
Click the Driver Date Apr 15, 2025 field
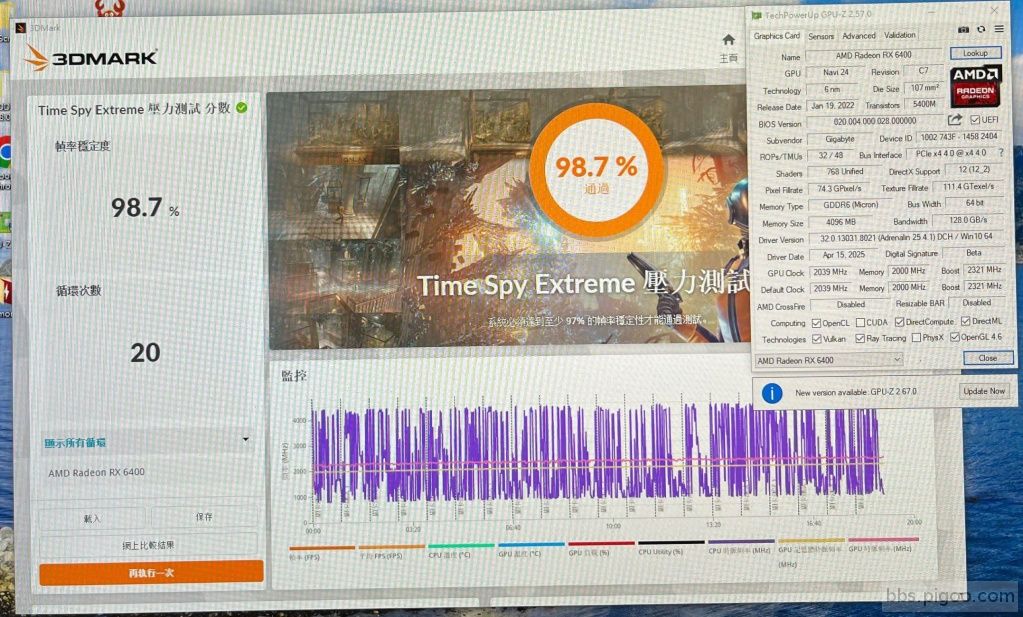pyautogui.click(x=843, y=255)
